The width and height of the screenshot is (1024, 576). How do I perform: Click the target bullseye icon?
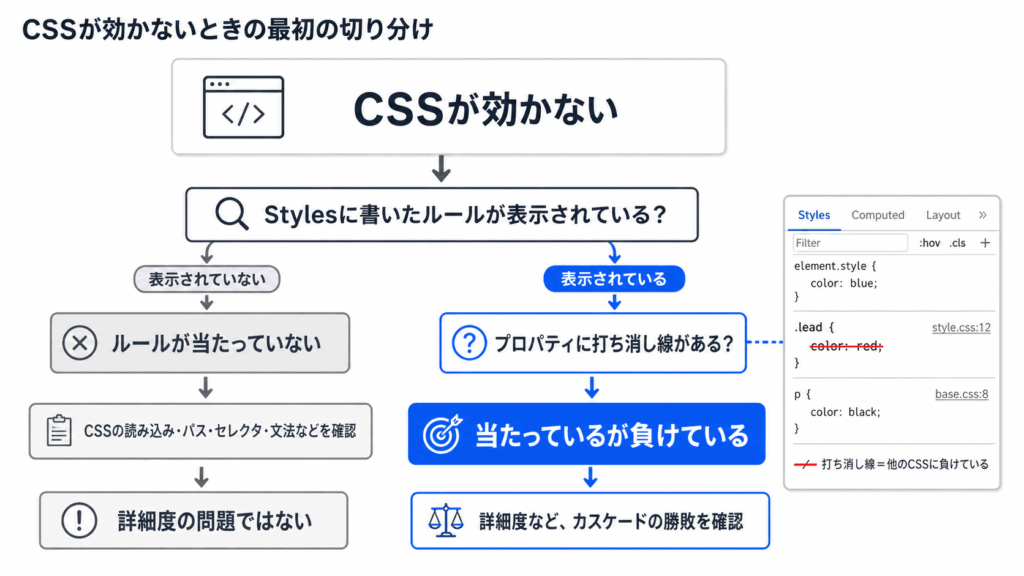tap(443, 434)
